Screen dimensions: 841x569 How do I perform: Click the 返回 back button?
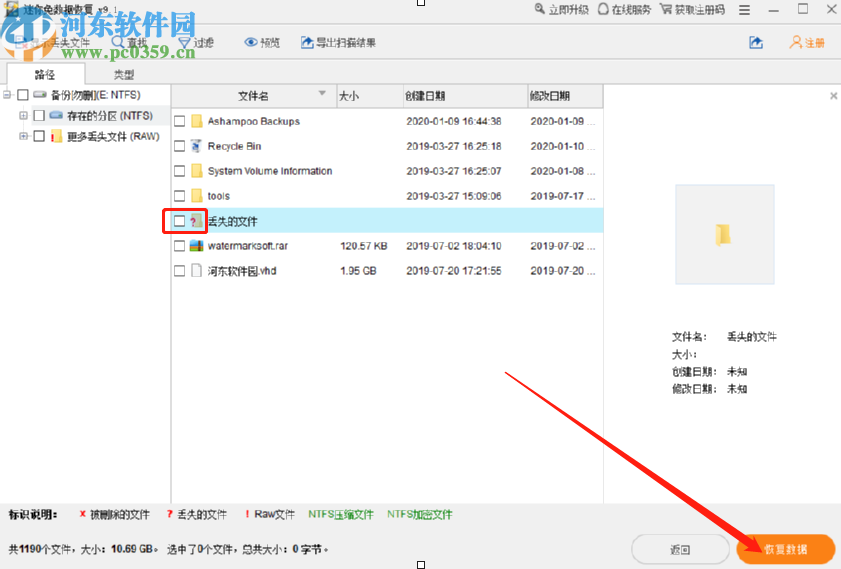(680, 549)
